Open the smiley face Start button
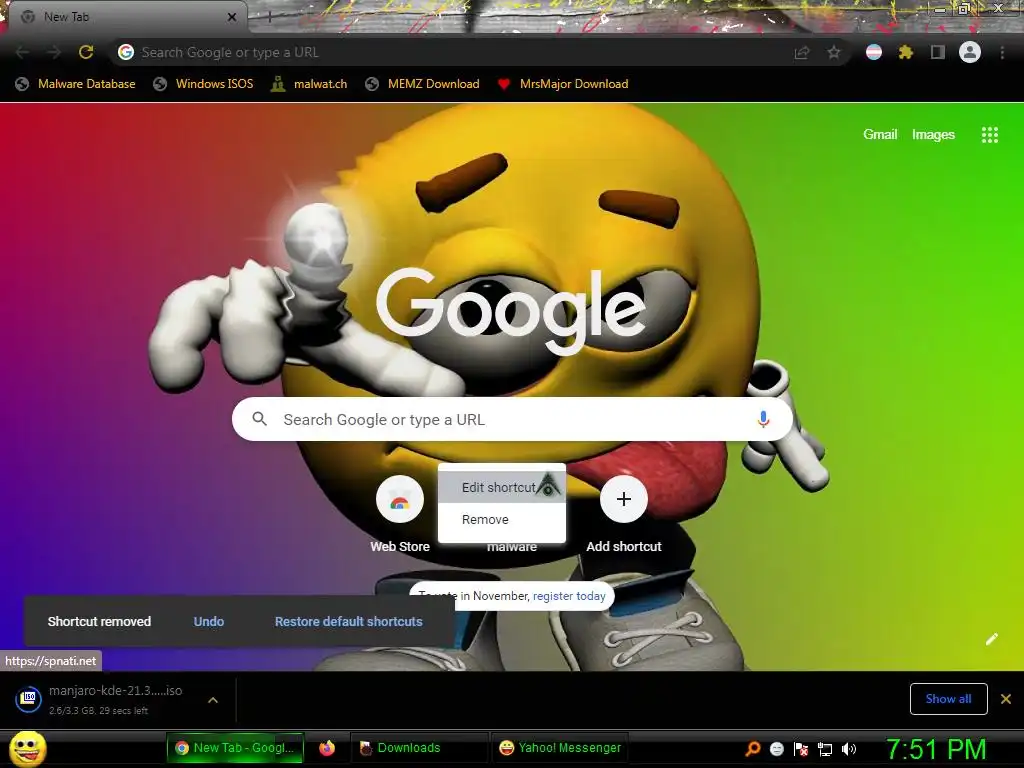This screenshot has height=768, width=1024. (x=27, y=748)
